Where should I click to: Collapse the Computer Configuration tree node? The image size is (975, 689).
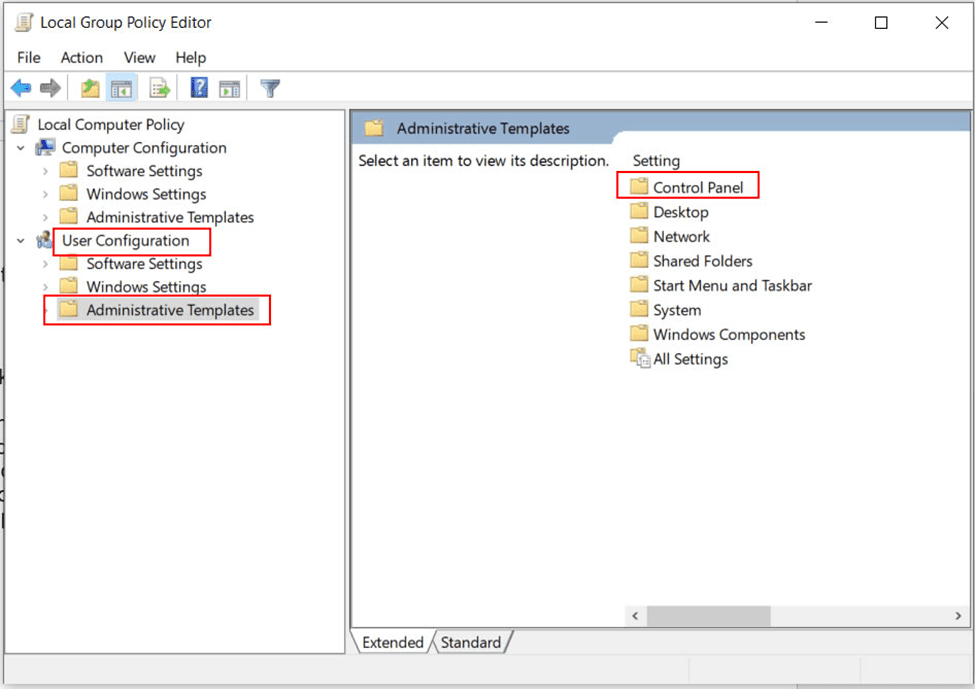coord(21,148)
